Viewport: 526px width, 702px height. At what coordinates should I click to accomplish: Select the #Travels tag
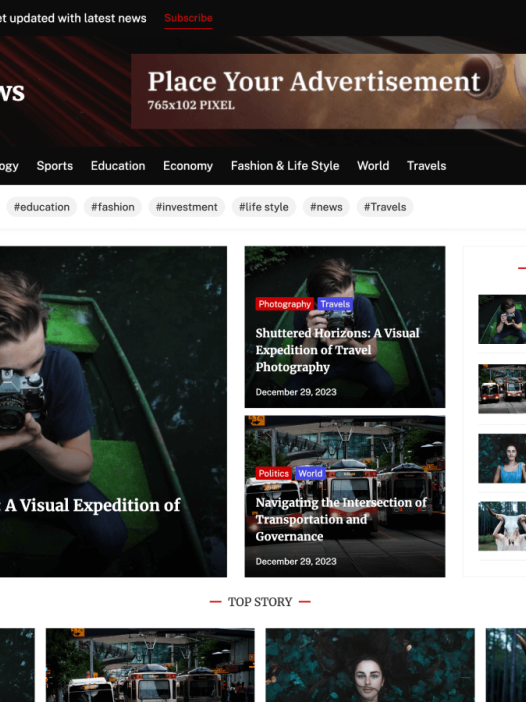tap(385, 207)
